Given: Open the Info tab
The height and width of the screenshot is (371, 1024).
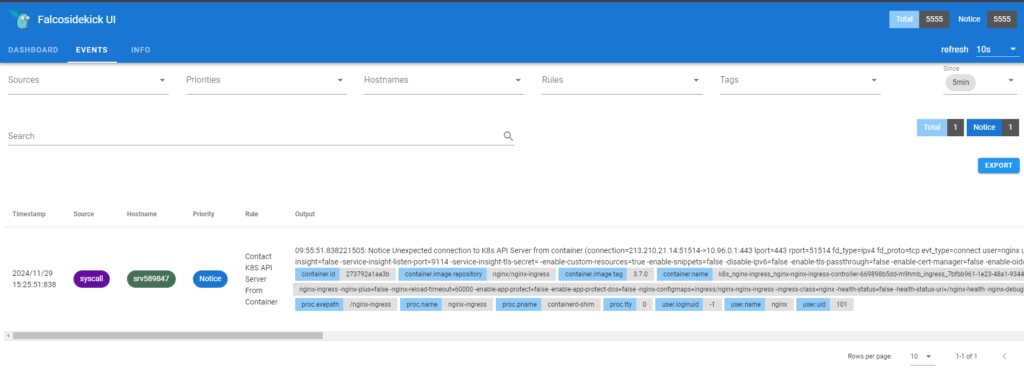Looking at the screenshot, I should pyautogui.click(x=140, y=50).
